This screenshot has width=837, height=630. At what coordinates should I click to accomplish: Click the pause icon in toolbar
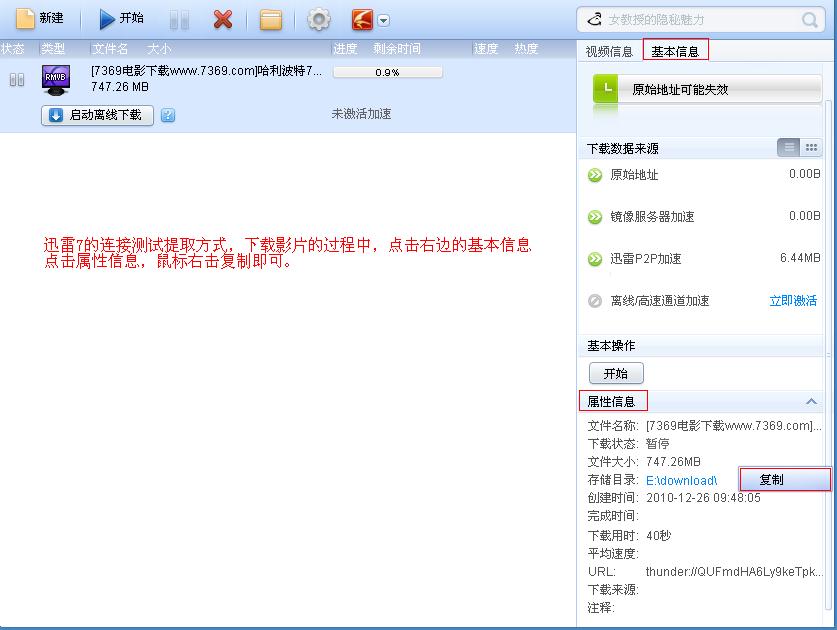coord(179,20)
